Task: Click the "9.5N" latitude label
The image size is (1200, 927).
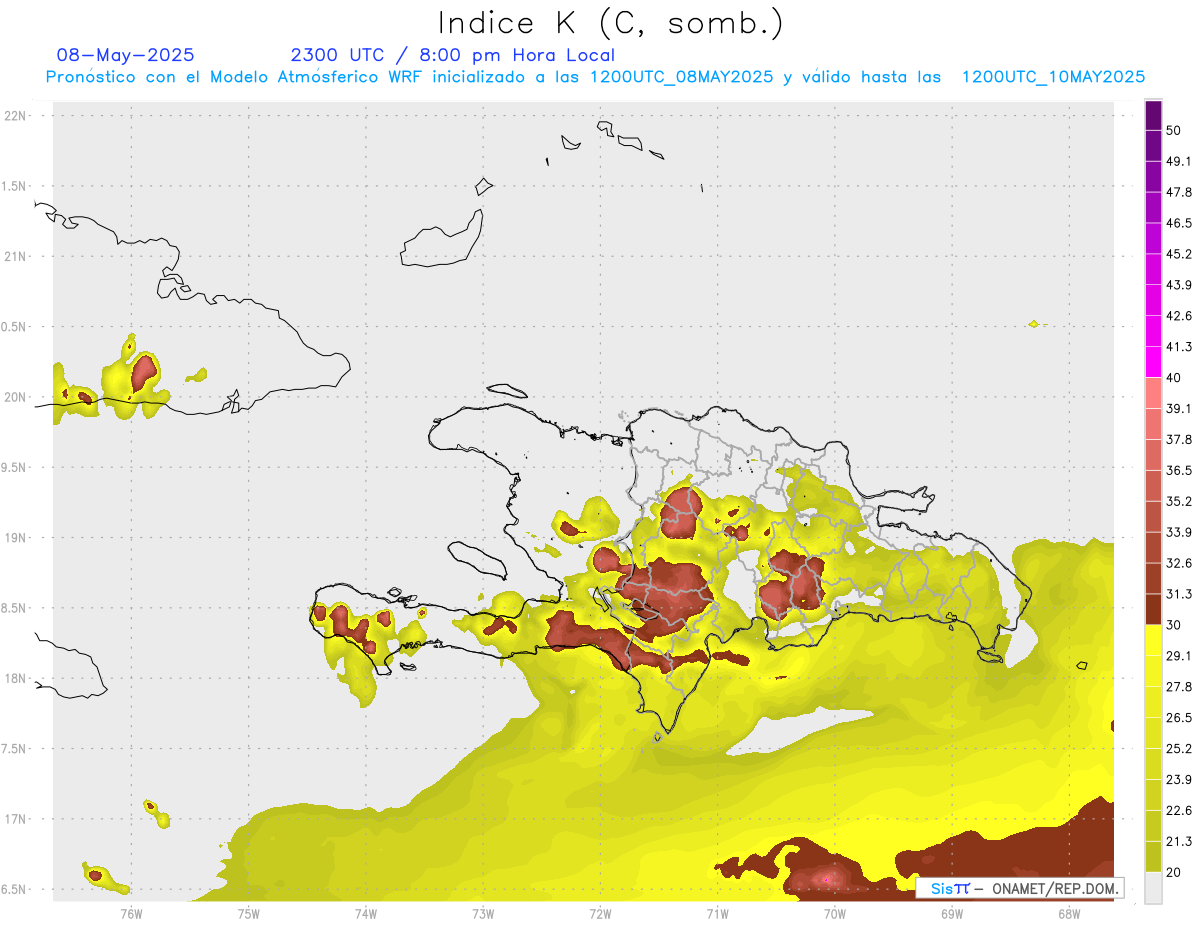Action: [15, 468]
